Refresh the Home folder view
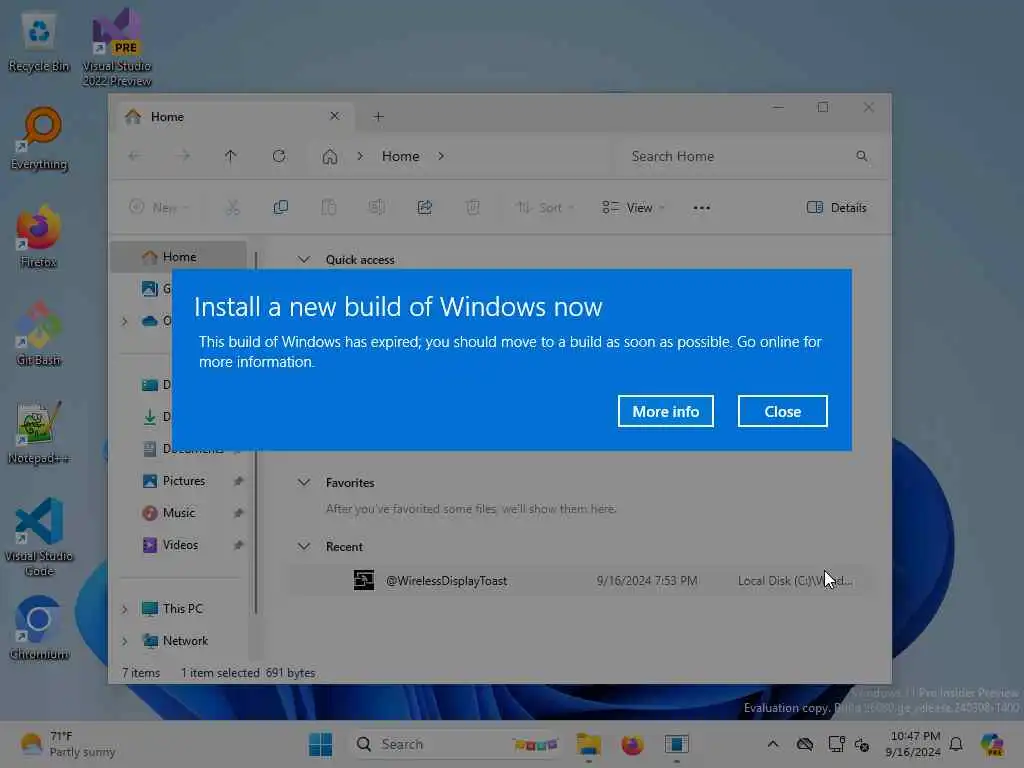Viewport: 1024px width, 768px height. 279,156
